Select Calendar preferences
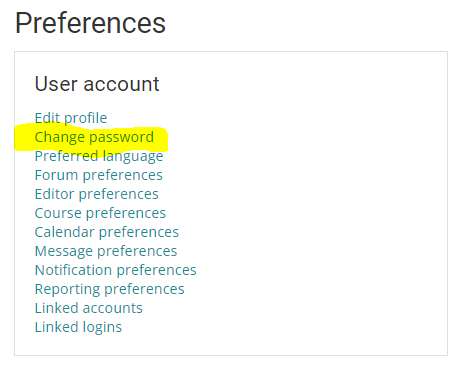Viewport: 467px width, 375px height. (107, 232)
